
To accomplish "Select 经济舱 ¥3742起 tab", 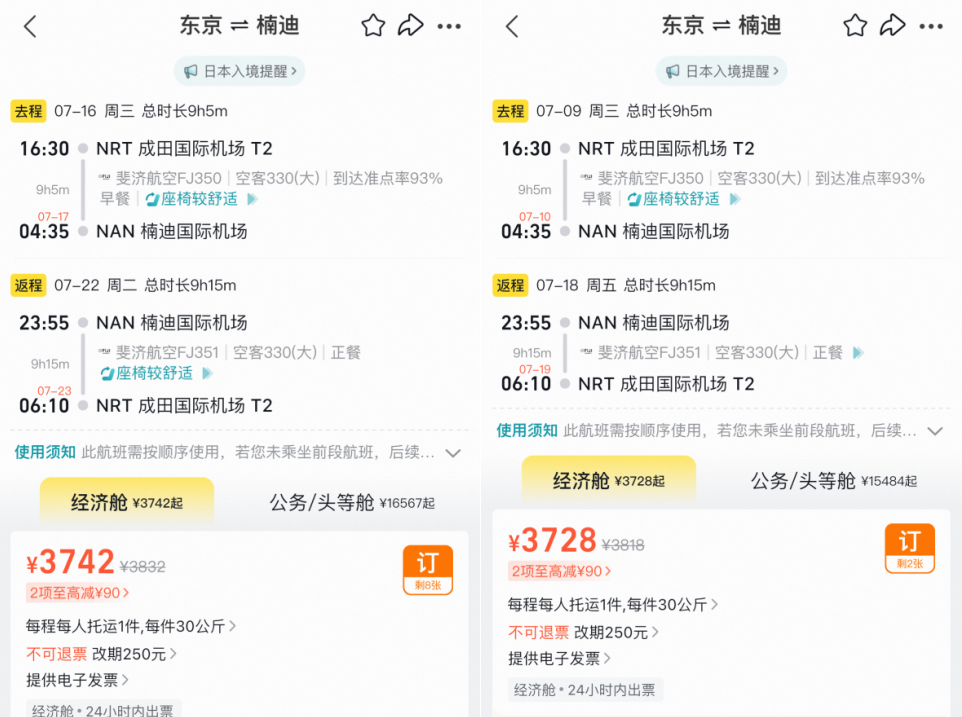I will 127,502.
